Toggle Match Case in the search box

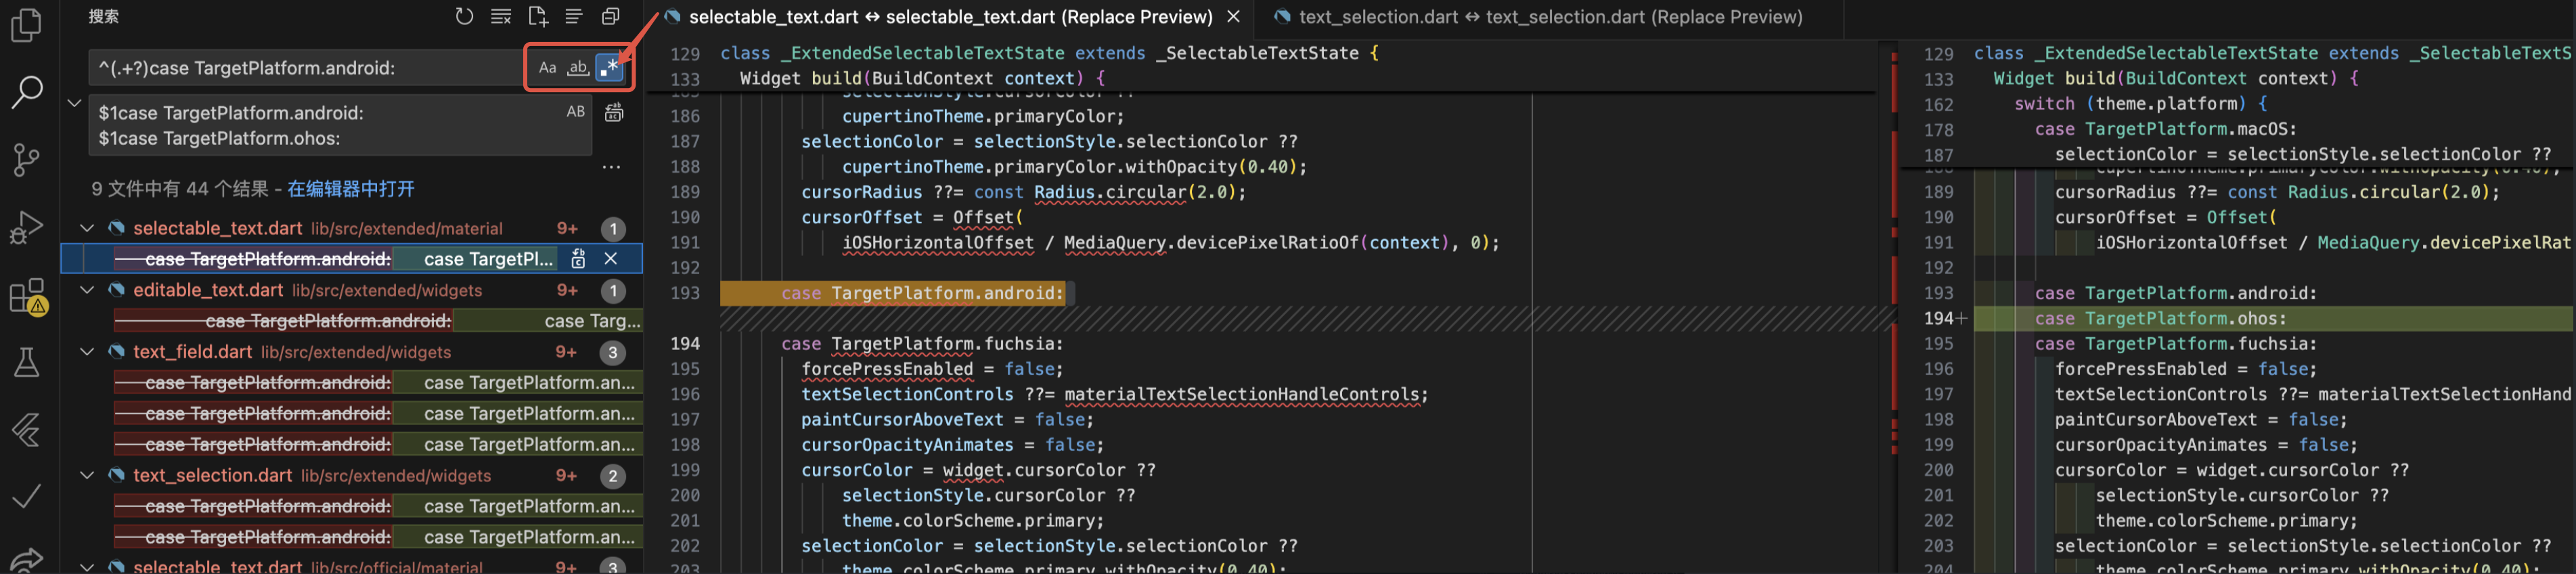click(547, 68)
